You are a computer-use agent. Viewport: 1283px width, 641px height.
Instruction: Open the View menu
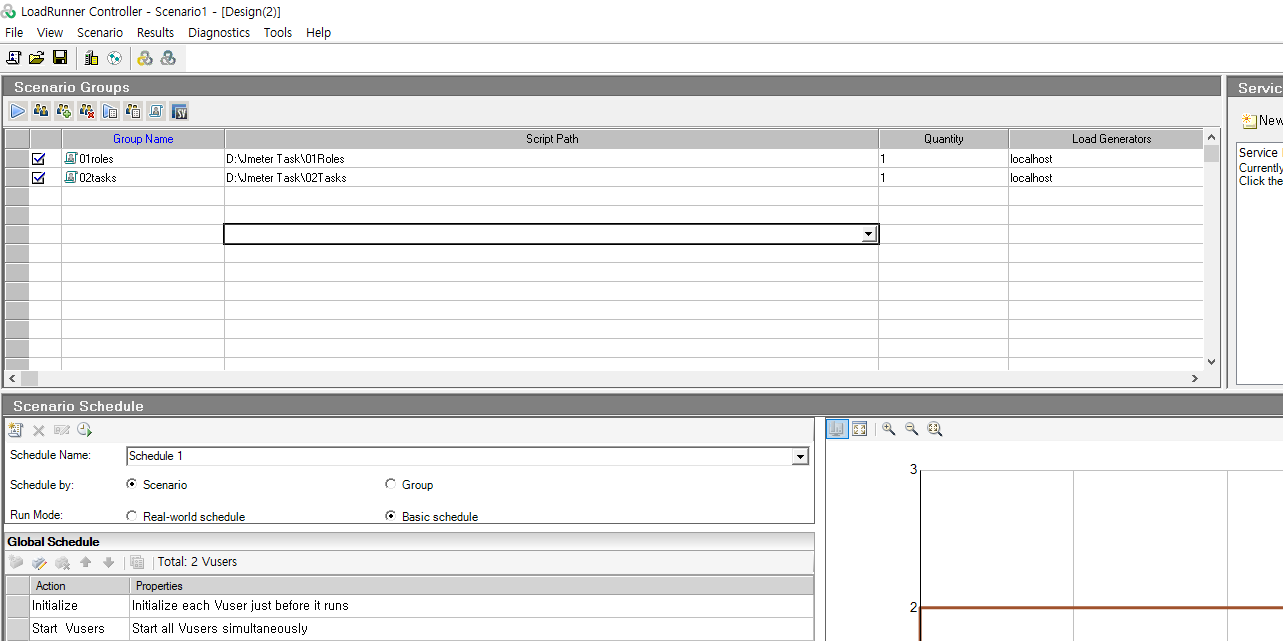point(50,32)
